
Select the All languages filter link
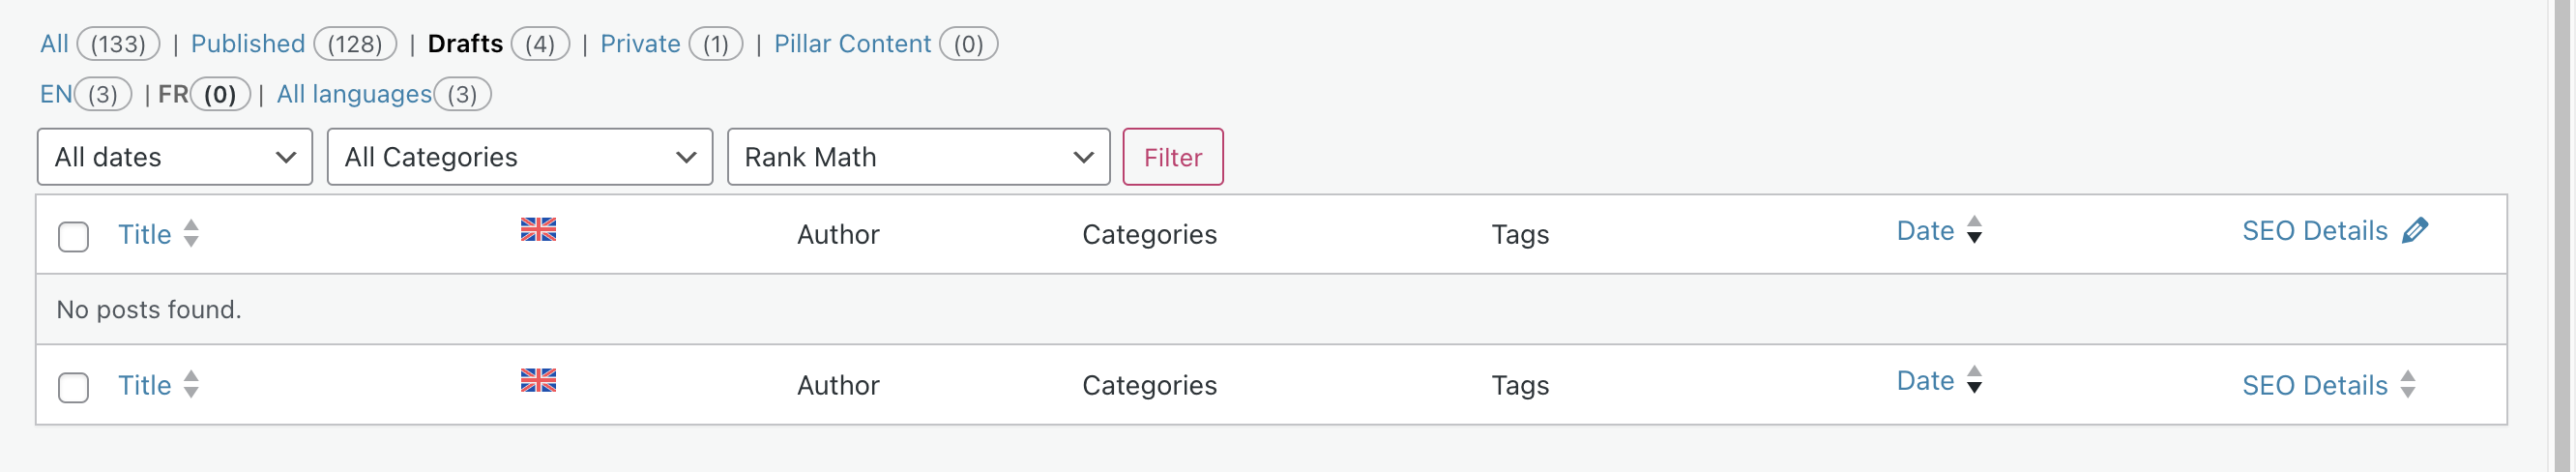coord(354,94)
